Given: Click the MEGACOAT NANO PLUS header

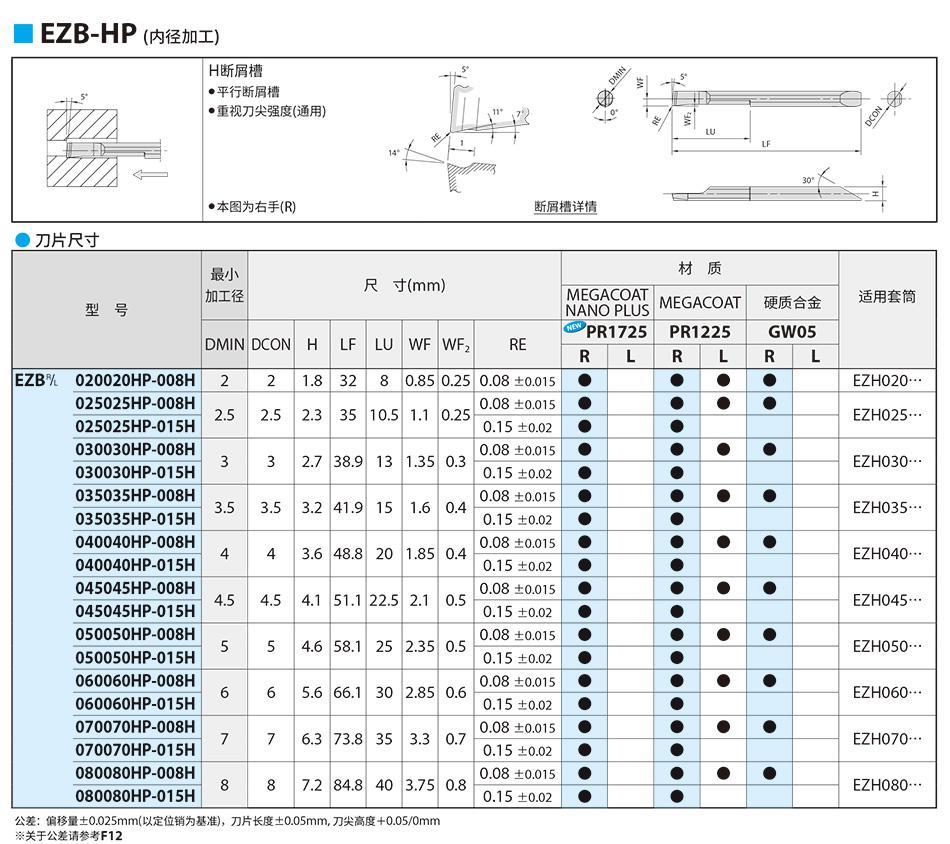Looking at the screenshot, I should (607, 302).
